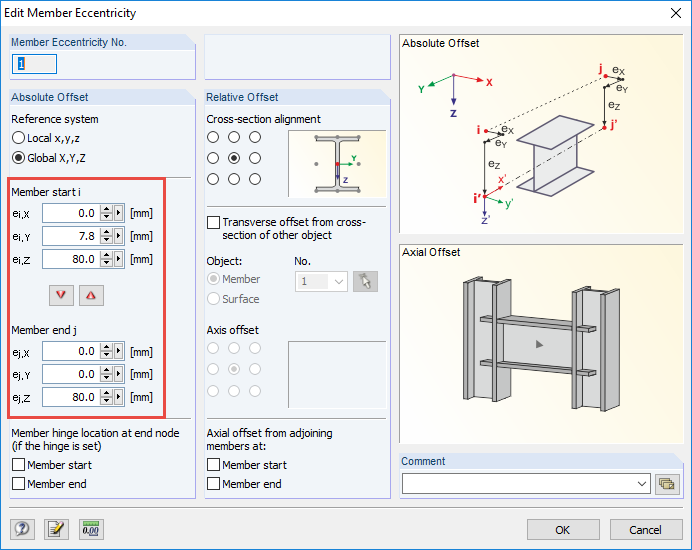Select the Surface object radio button
692x550 pixels.
214,299
